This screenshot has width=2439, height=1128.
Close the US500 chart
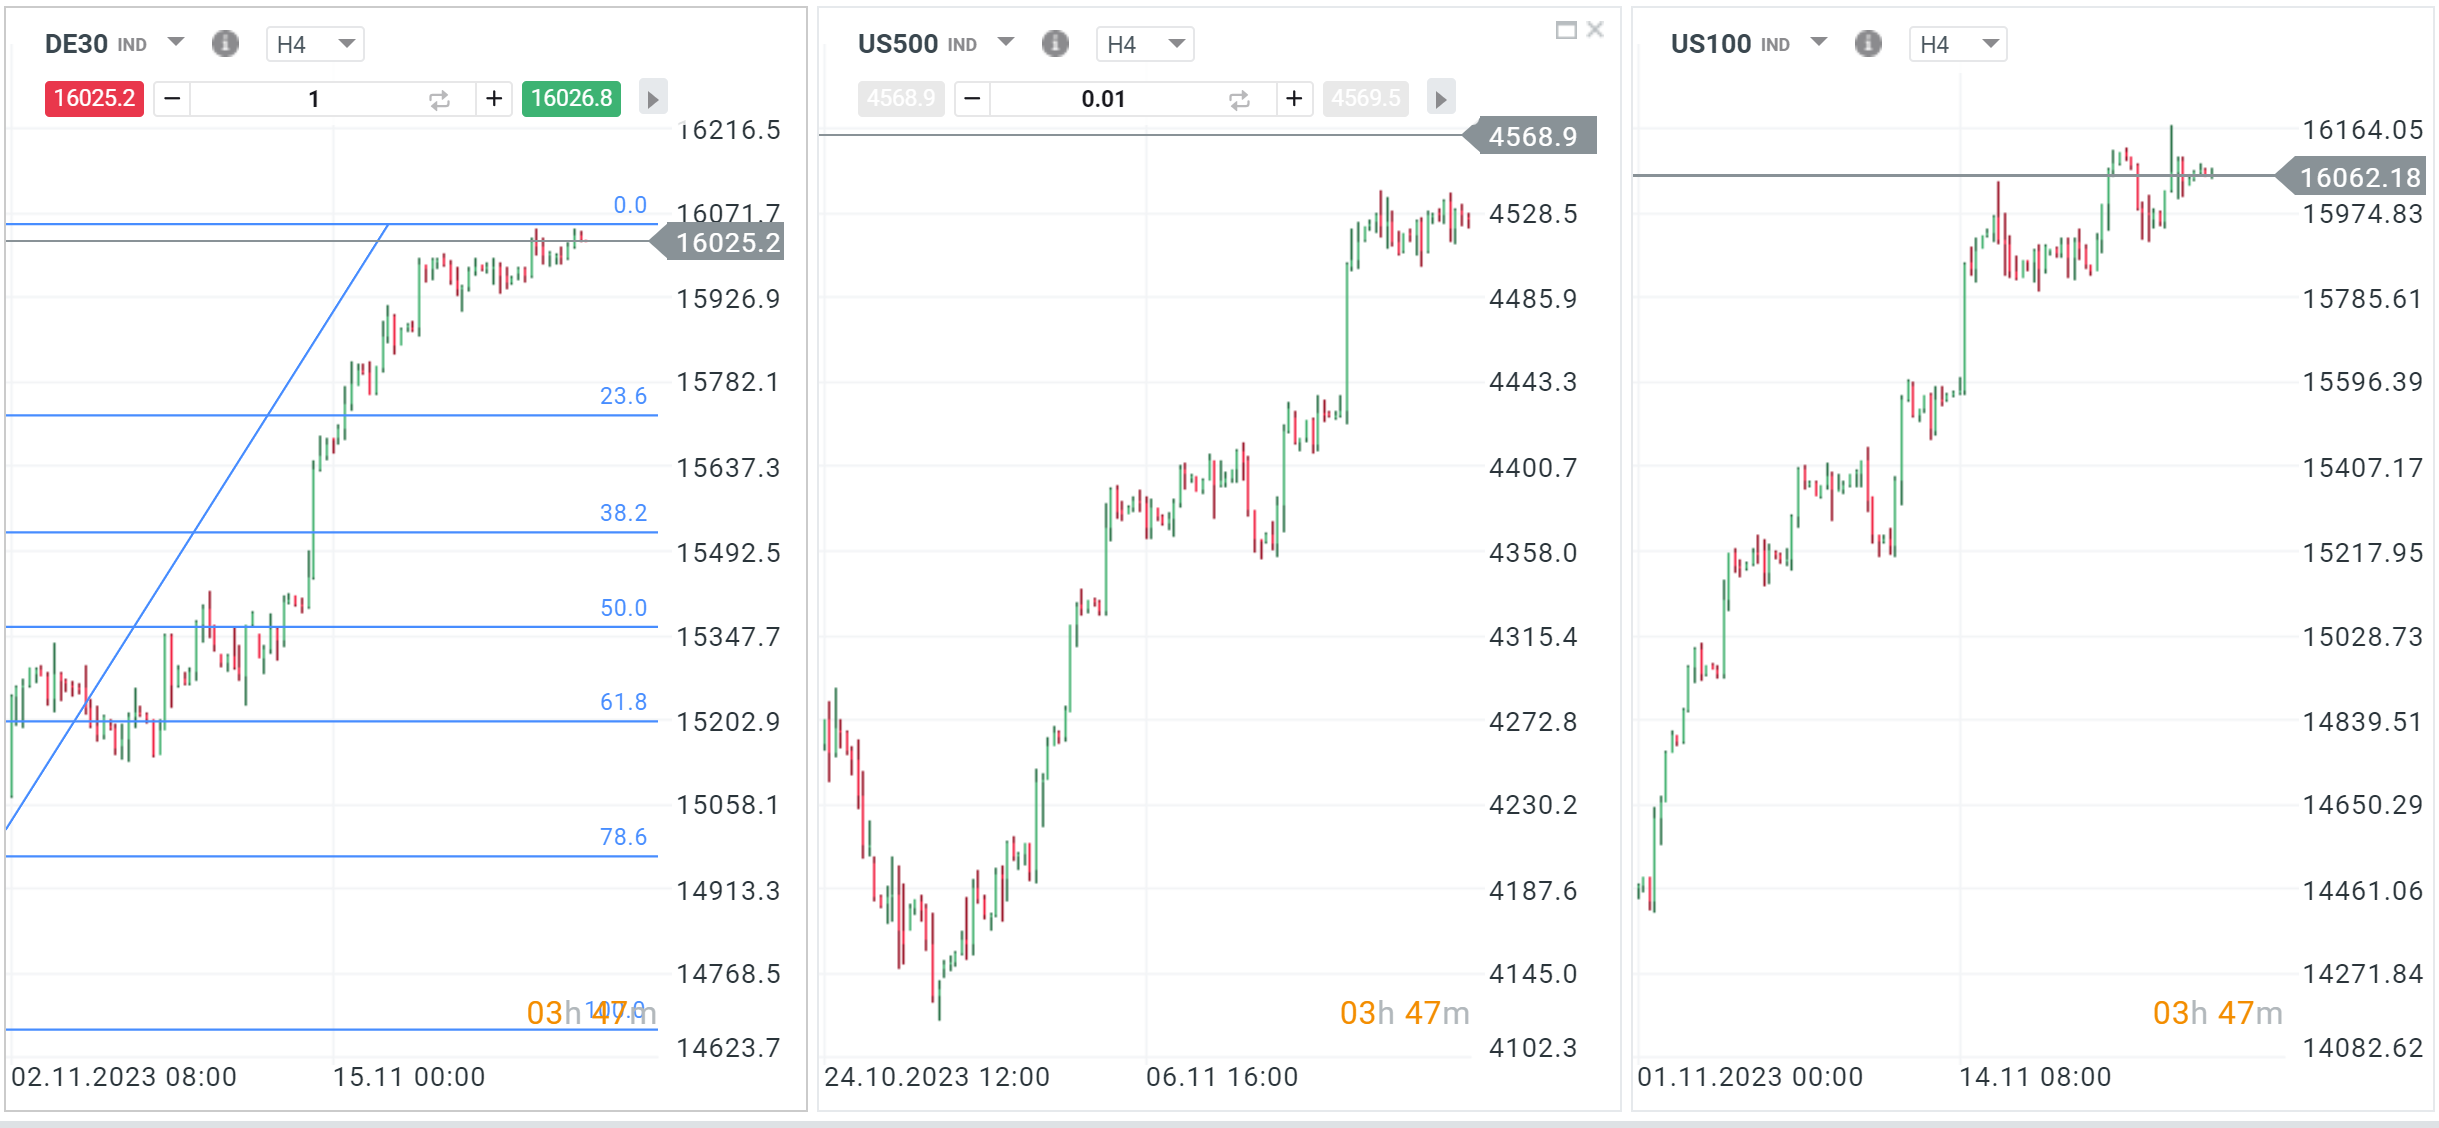click(1594, 29)
